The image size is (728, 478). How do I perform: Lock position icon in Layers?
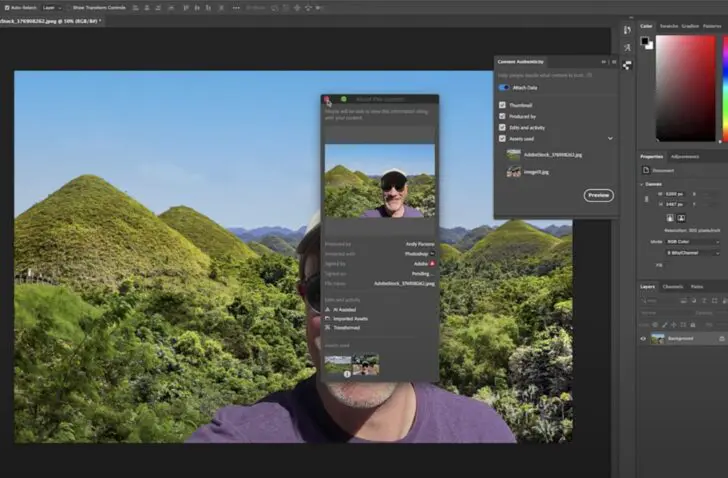tap(674, 325)
